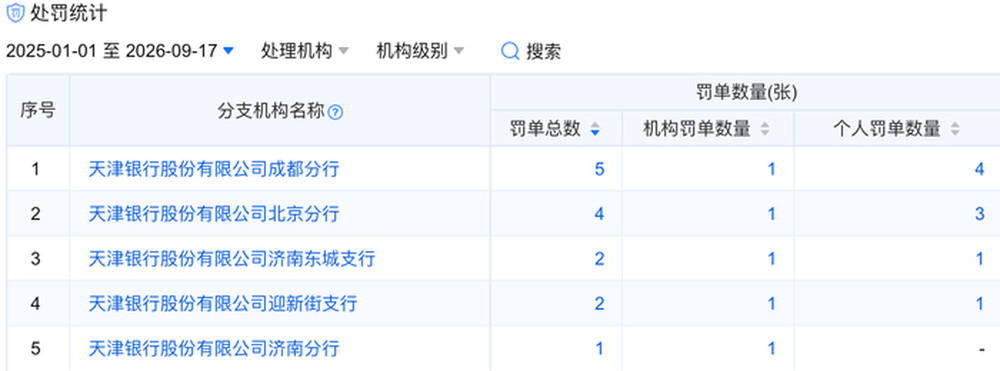Expand the 处理机构 filter dropdown

click(304, 51)
